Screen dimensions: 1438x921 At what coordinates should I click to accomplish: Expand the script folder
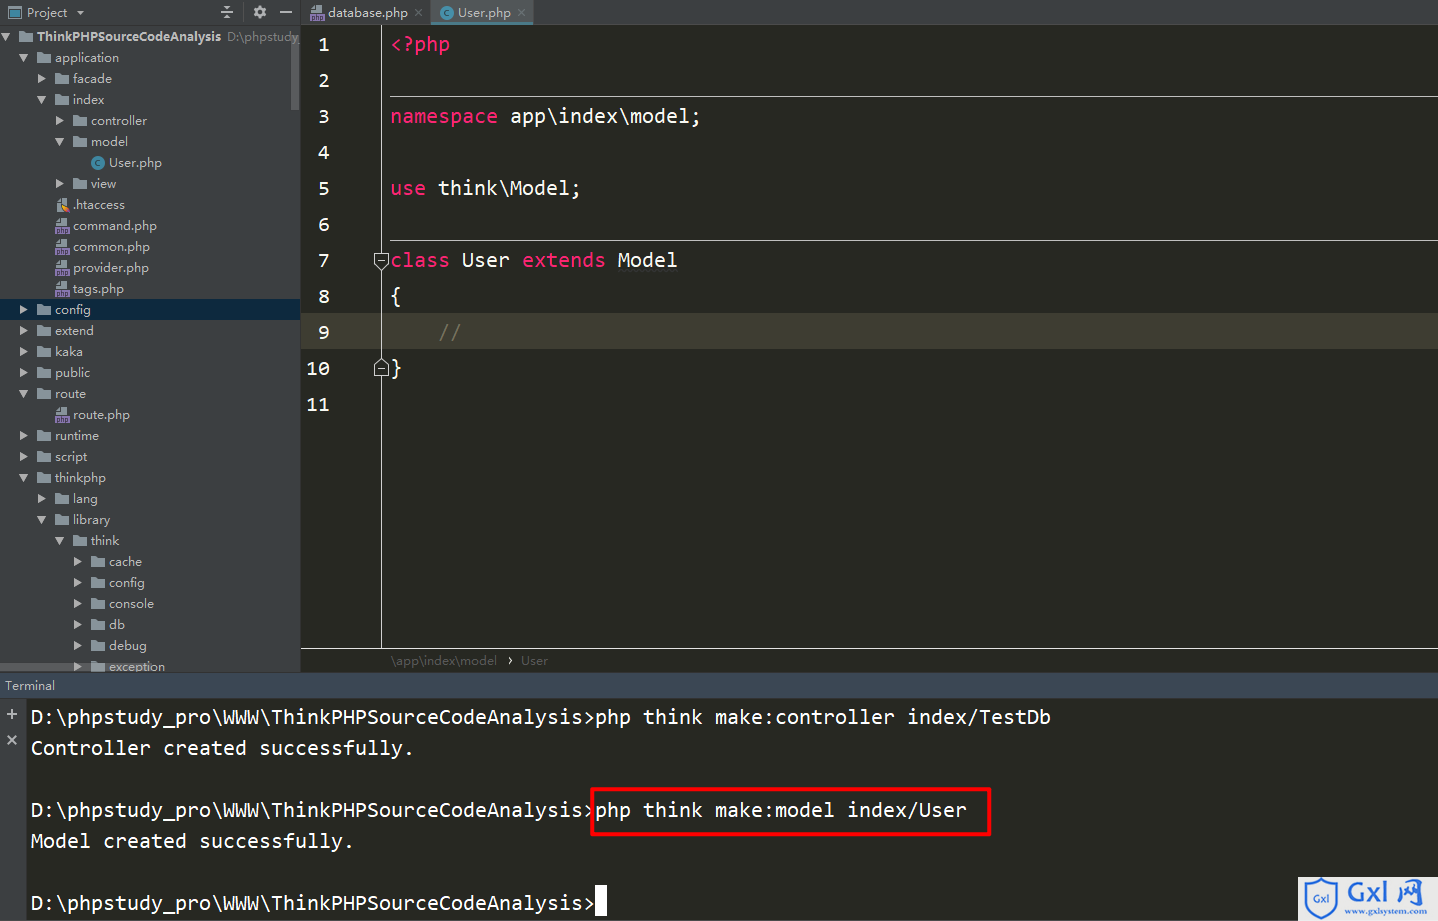tap(24, 457)
